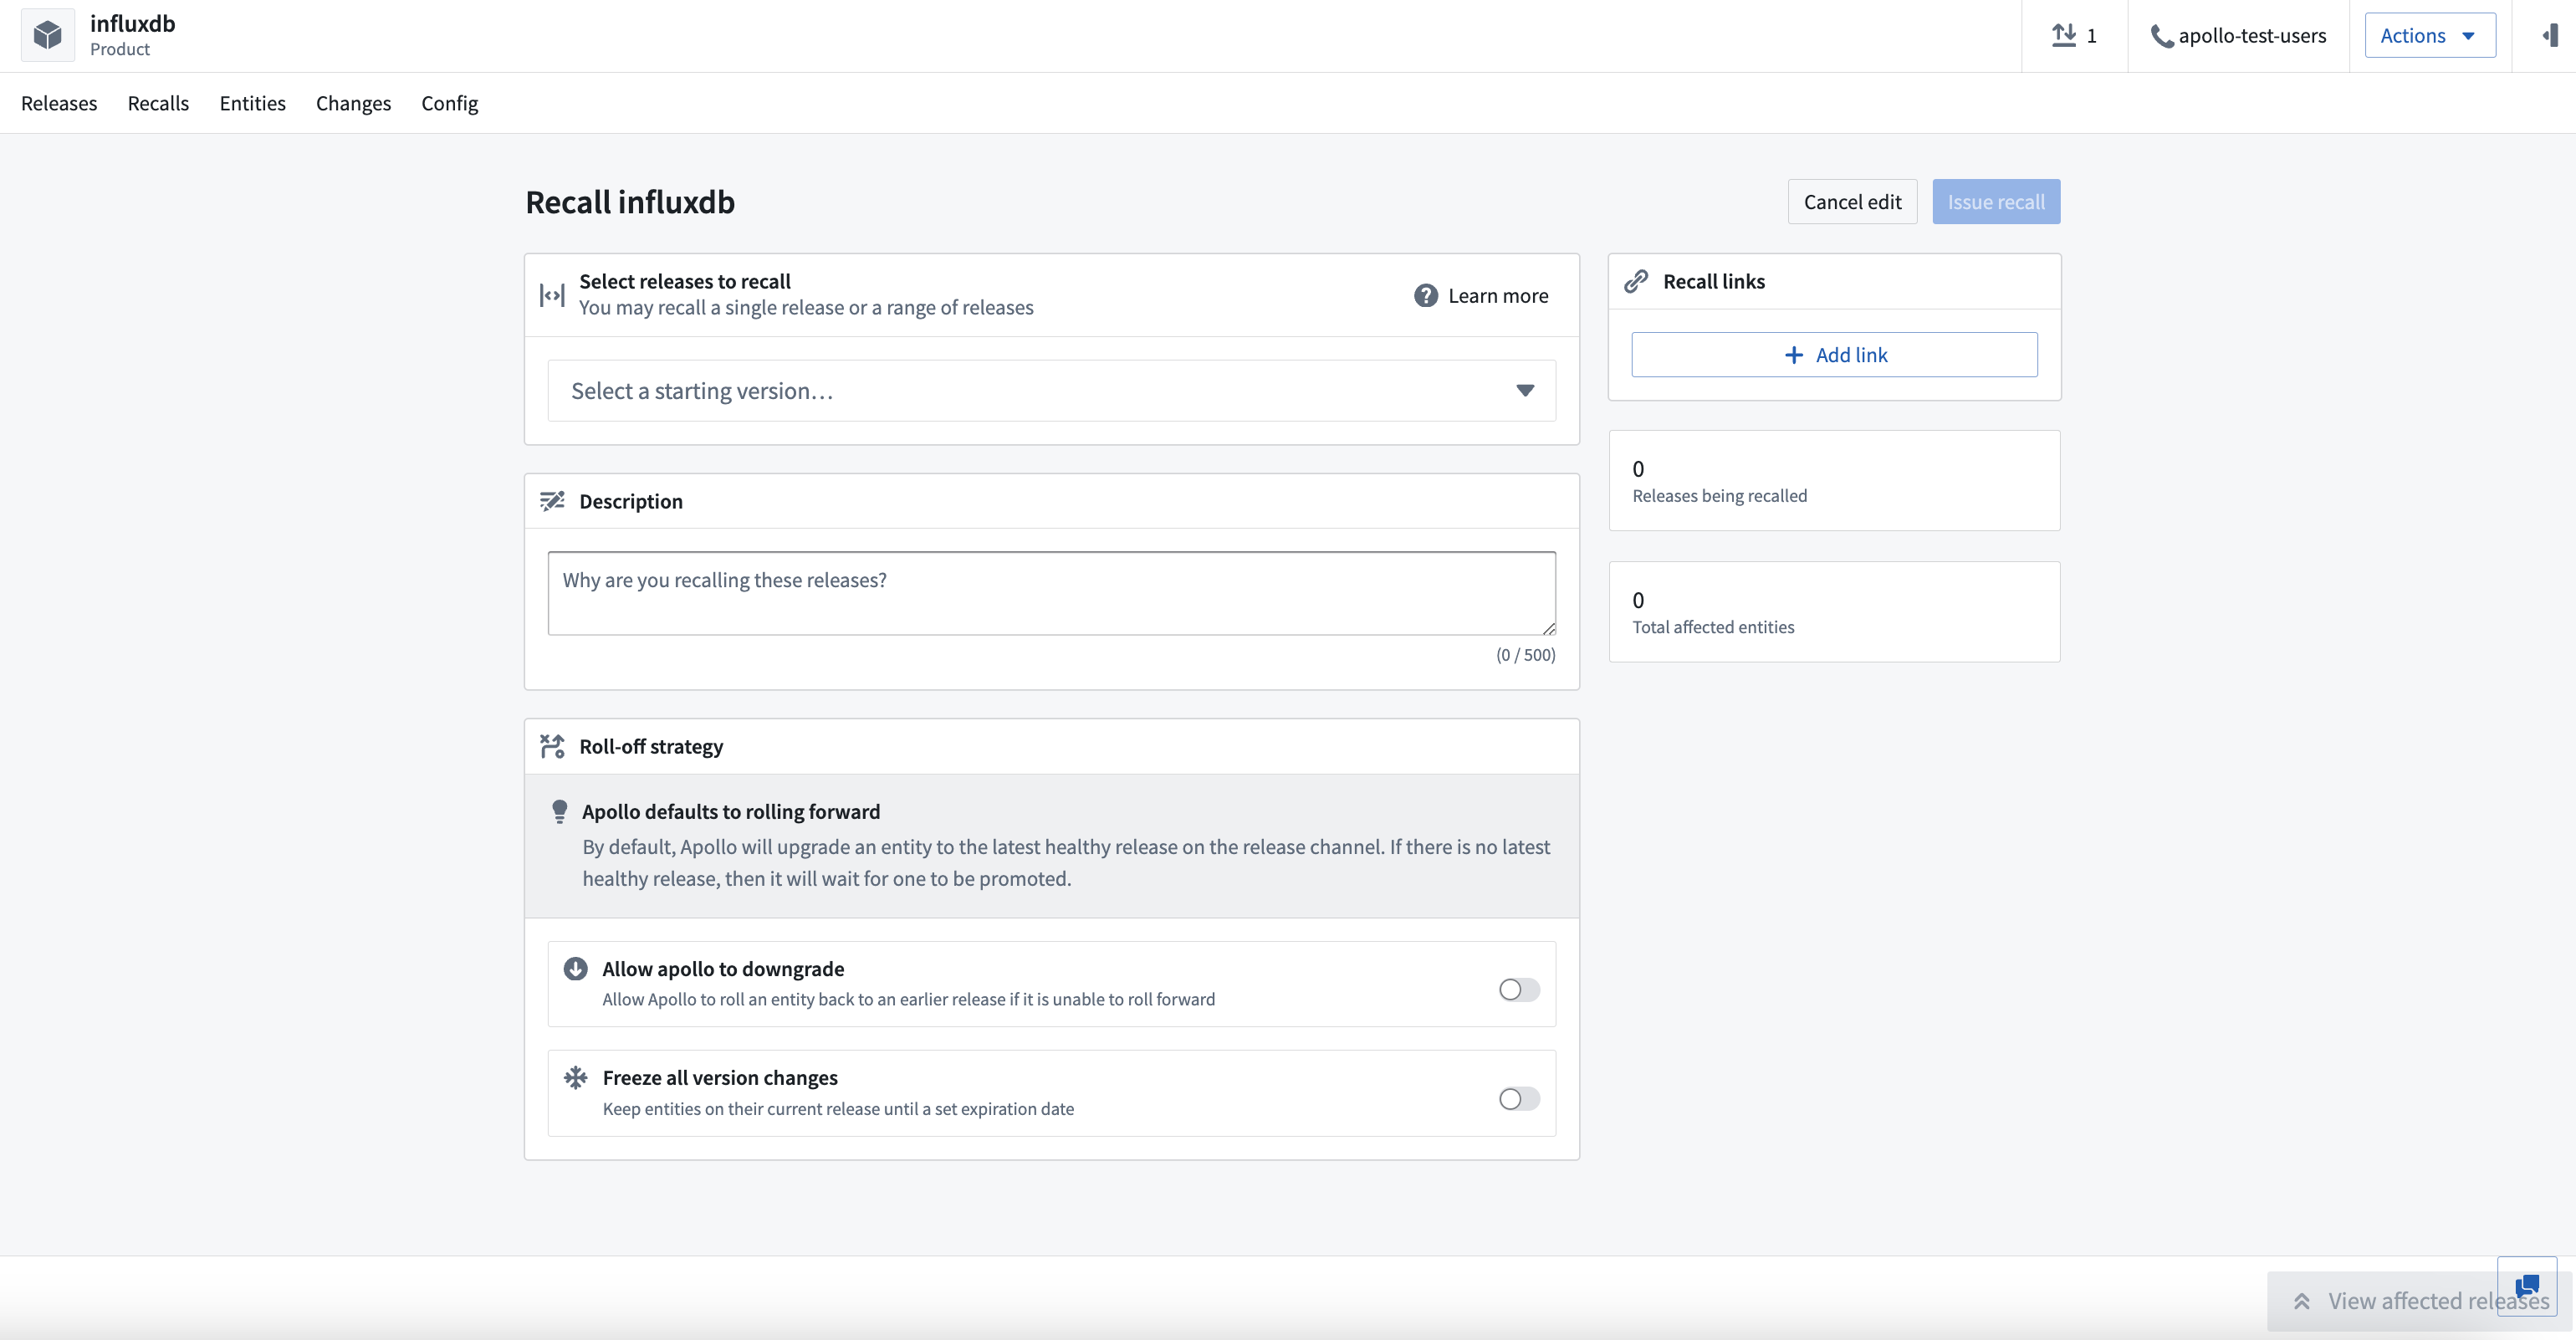Screen dimensions: 2576x1340
Task: Click the Issue recall button
Action: click(1996, 202)
